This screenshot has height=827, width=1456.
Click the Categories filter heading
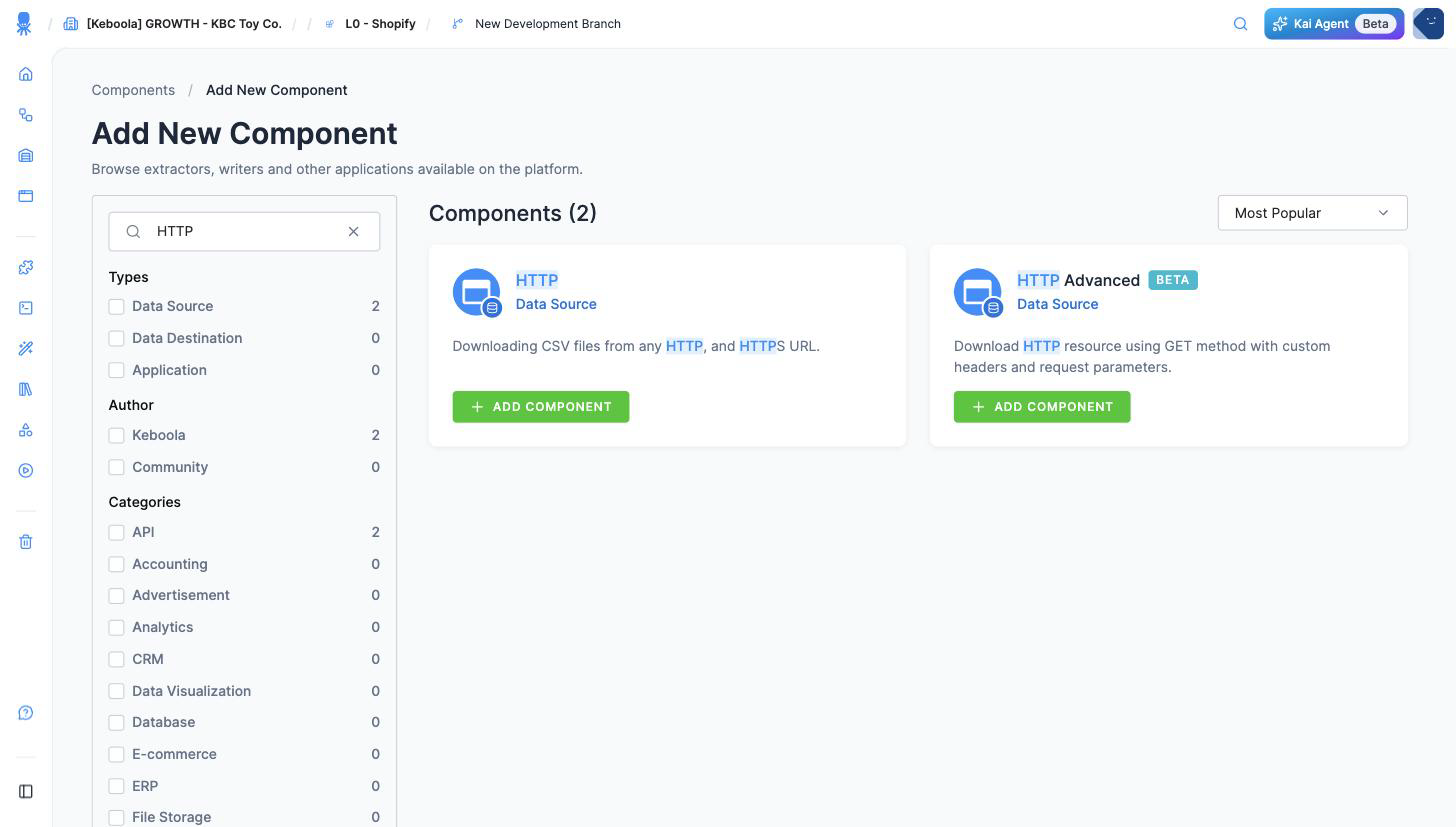click(x=145, y=502)
